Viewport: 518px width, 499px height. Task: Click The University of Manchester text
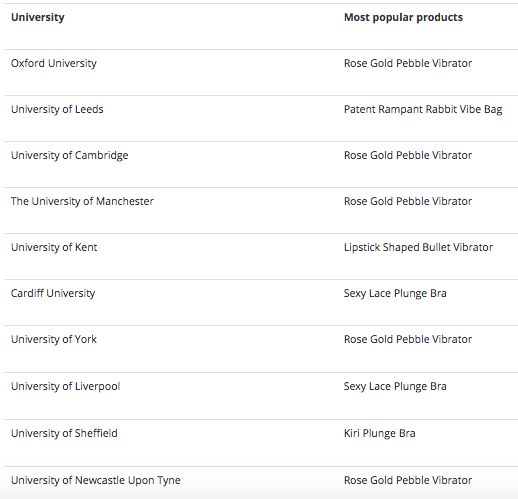pyautogui.click(x=82, y=201)
